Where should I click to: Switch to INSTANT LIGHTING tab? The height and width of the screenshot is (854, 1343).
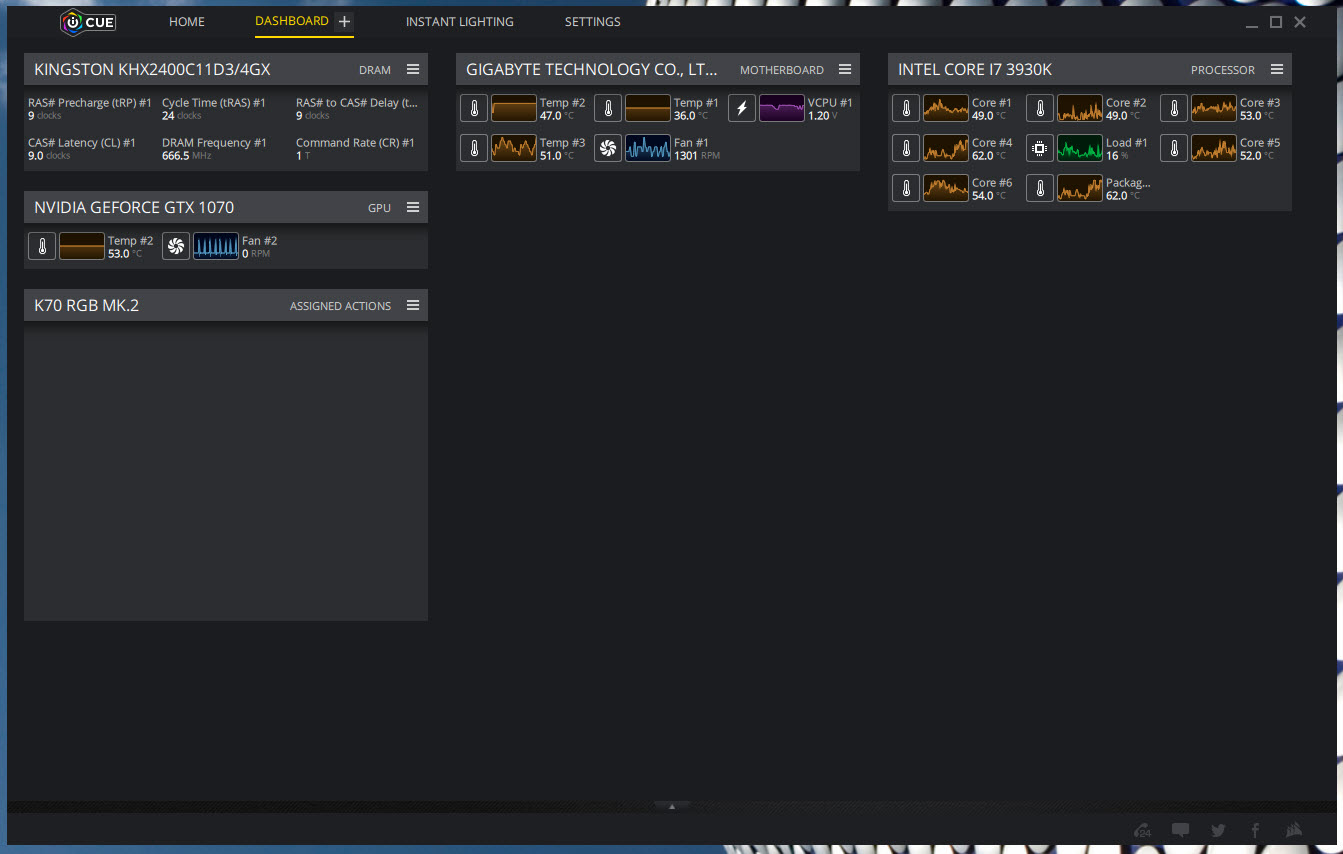pyautogui.click(x=460, y=22)
